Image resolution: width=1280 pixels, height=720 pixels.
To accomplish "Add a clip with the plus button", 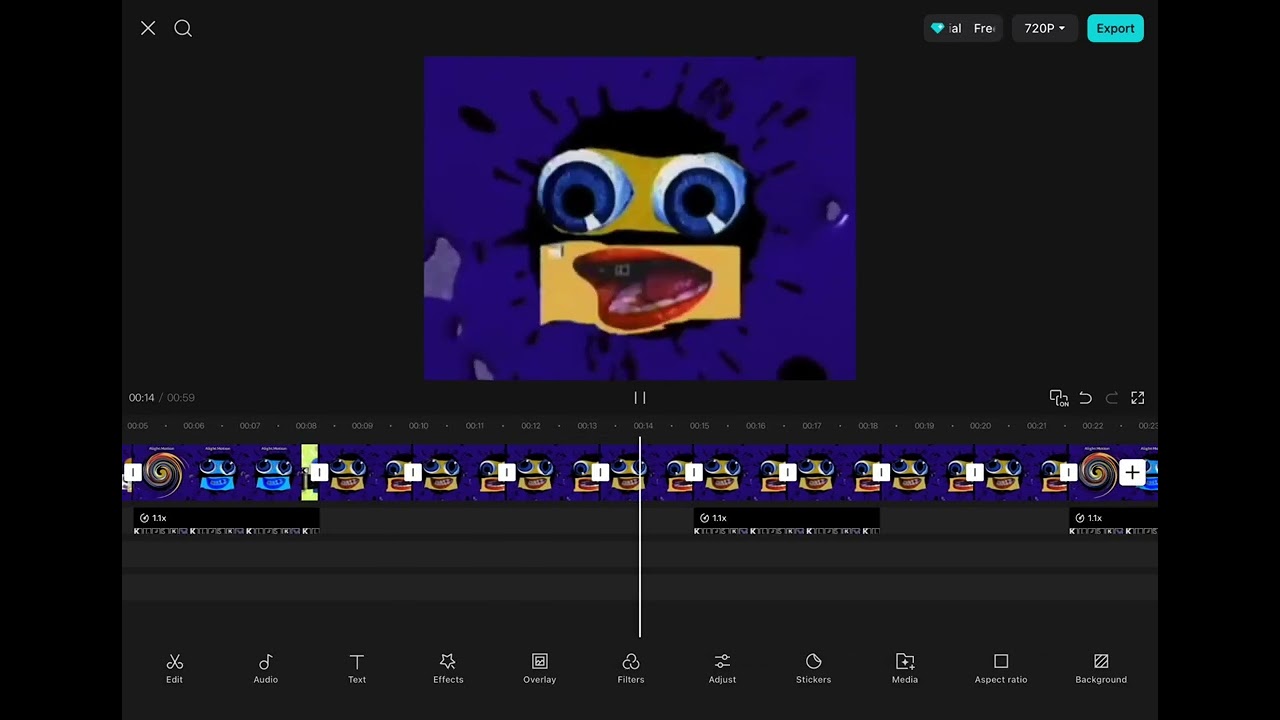I will pos(1132,472).
